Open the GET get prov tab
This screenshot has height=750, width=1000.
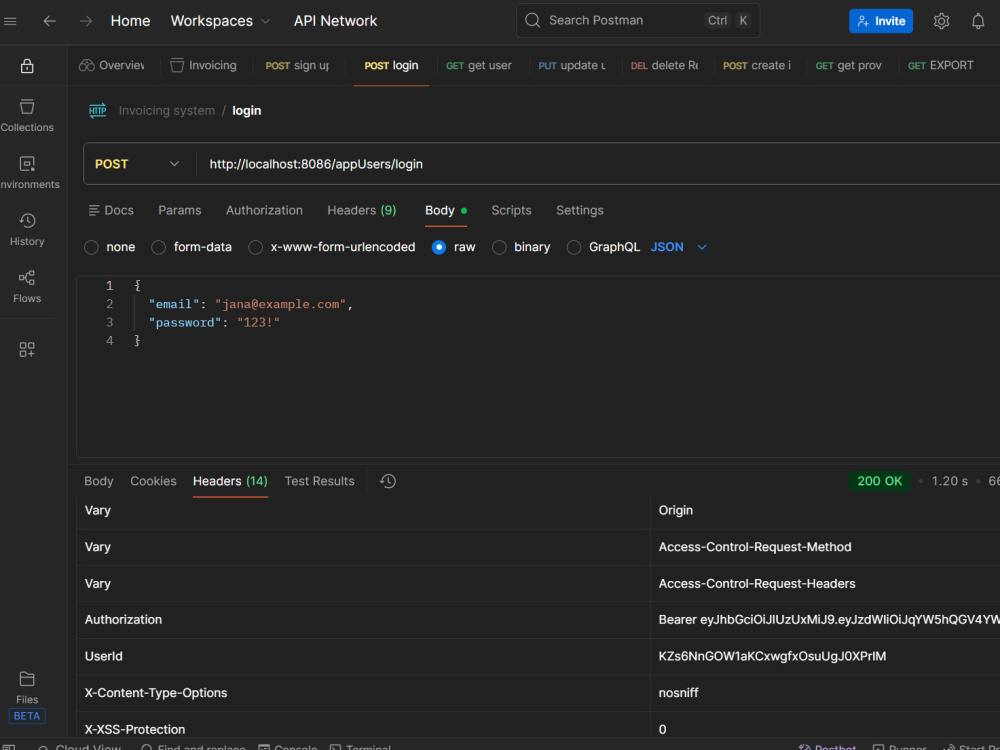pyautogui.click(x=848, y=65)
